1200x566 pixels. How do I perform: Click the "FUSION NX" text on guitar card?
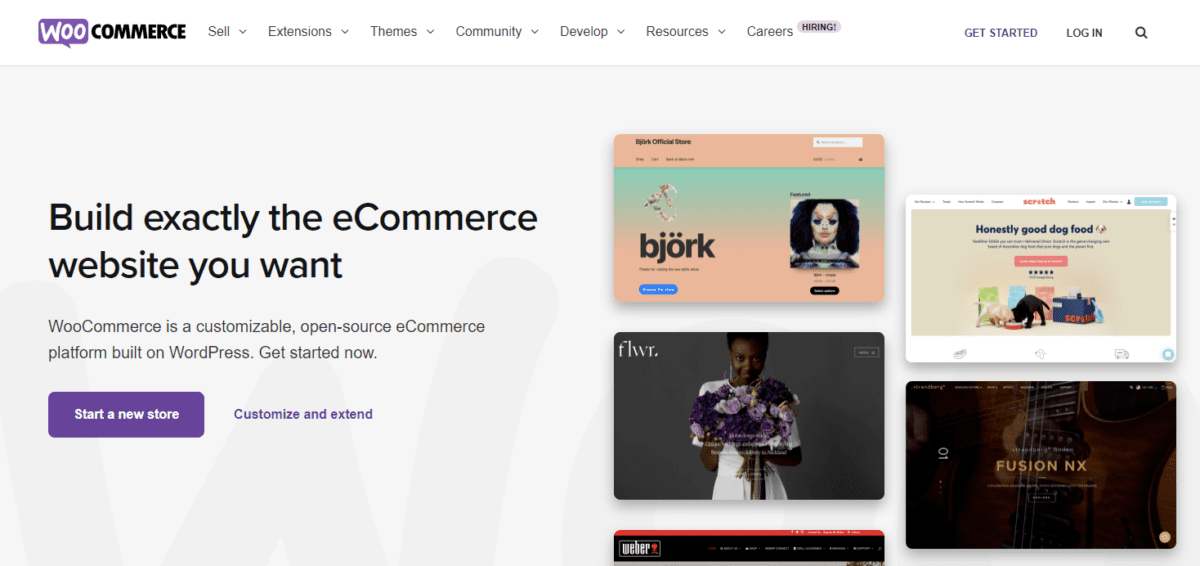pos(1041,466)
